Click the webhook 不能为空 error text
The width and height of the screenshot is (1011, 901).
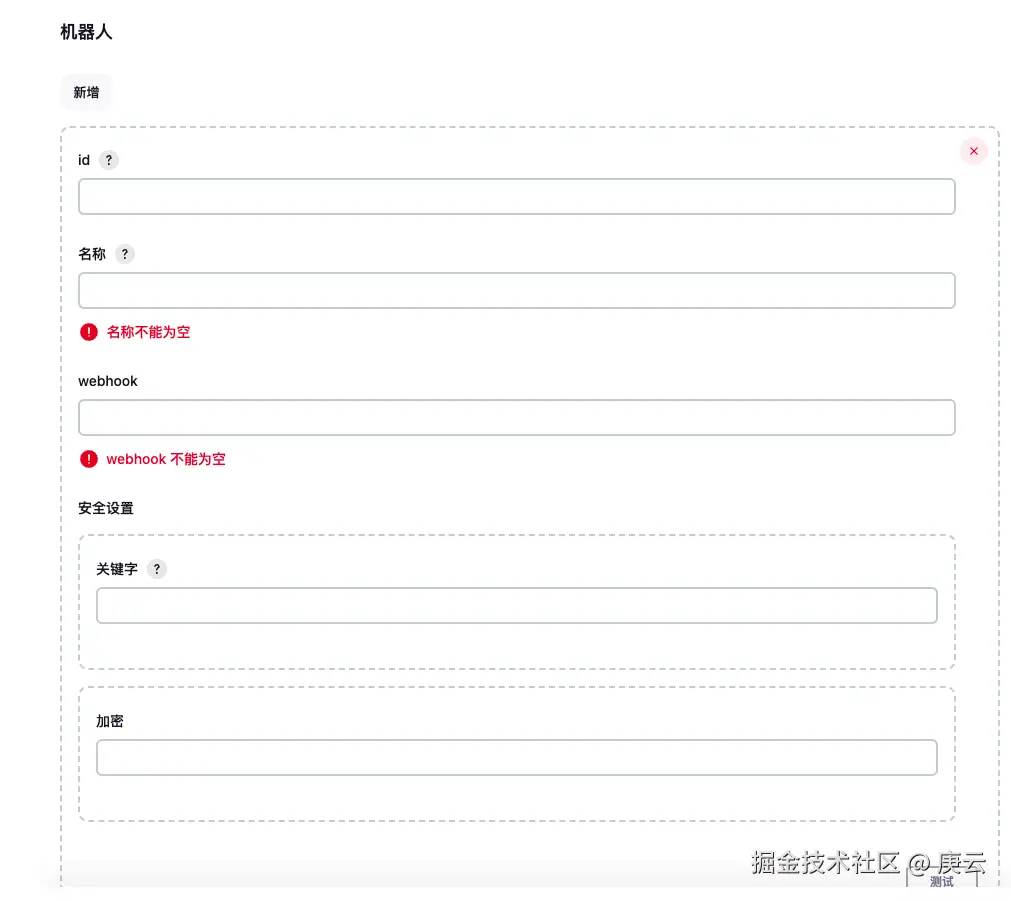tap(166, 459)
